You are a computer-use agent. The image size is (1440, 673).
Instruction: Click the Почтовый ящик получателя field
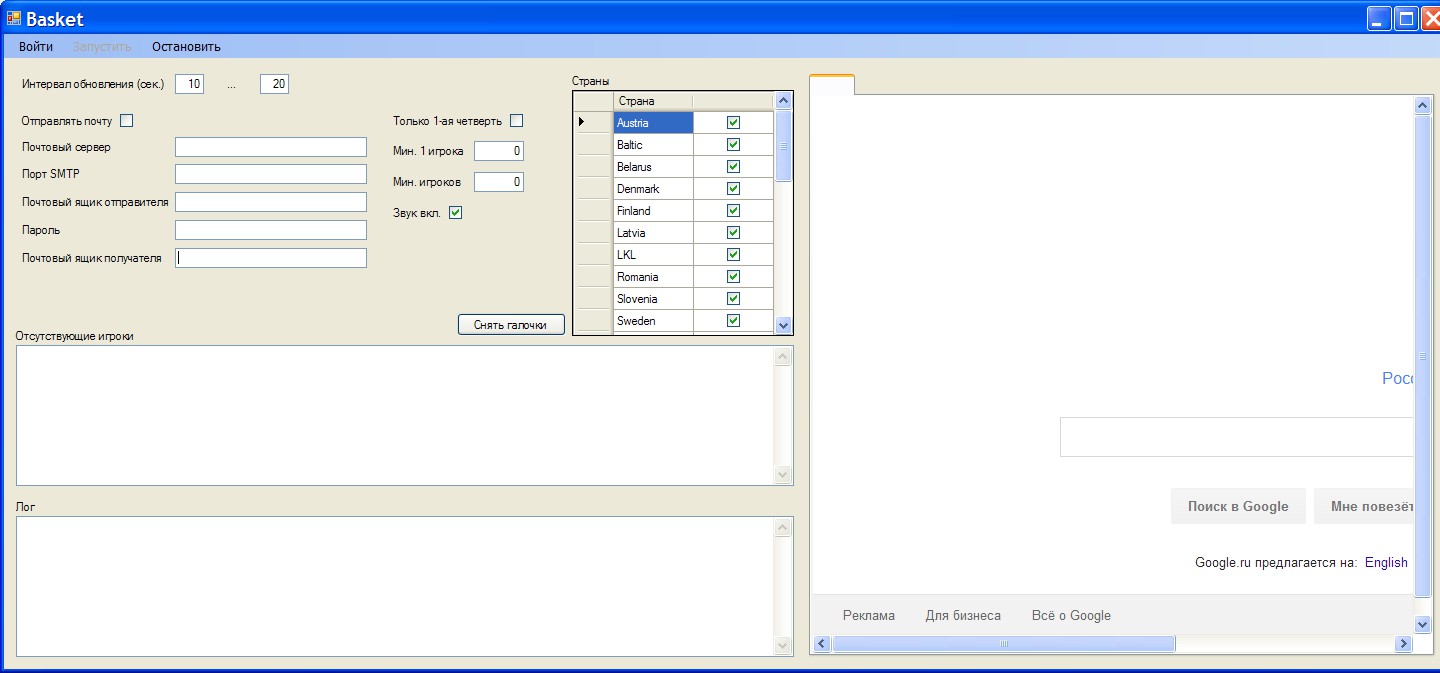pyautogui.click(x=271, y=258)
